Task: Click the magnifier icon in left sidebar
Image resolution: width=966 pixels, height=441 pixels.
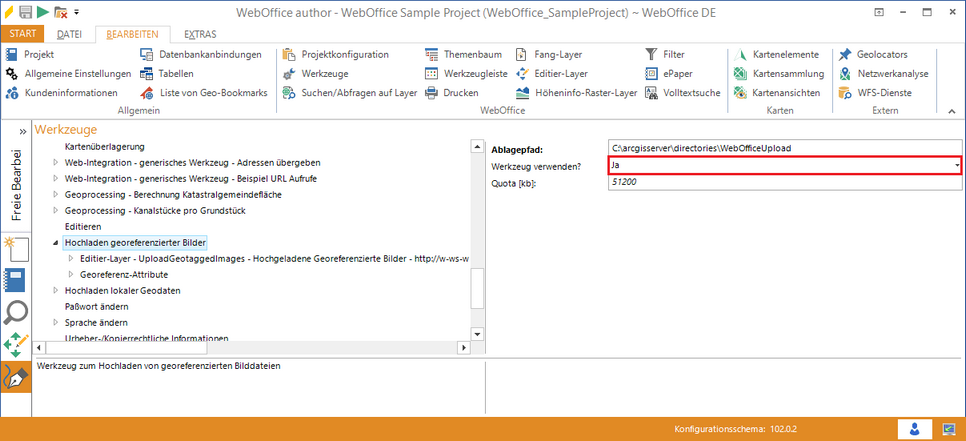Action: (17, 312)
